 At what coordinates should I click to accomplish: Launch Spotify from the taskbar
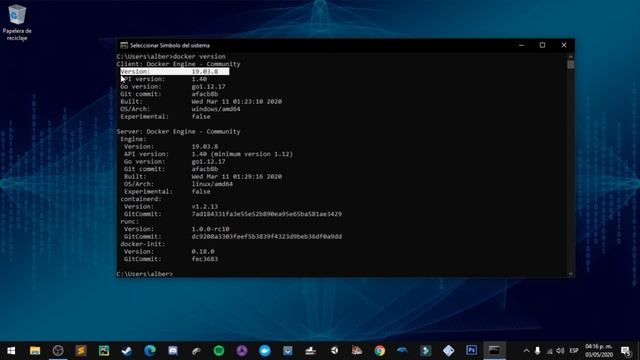219,351
